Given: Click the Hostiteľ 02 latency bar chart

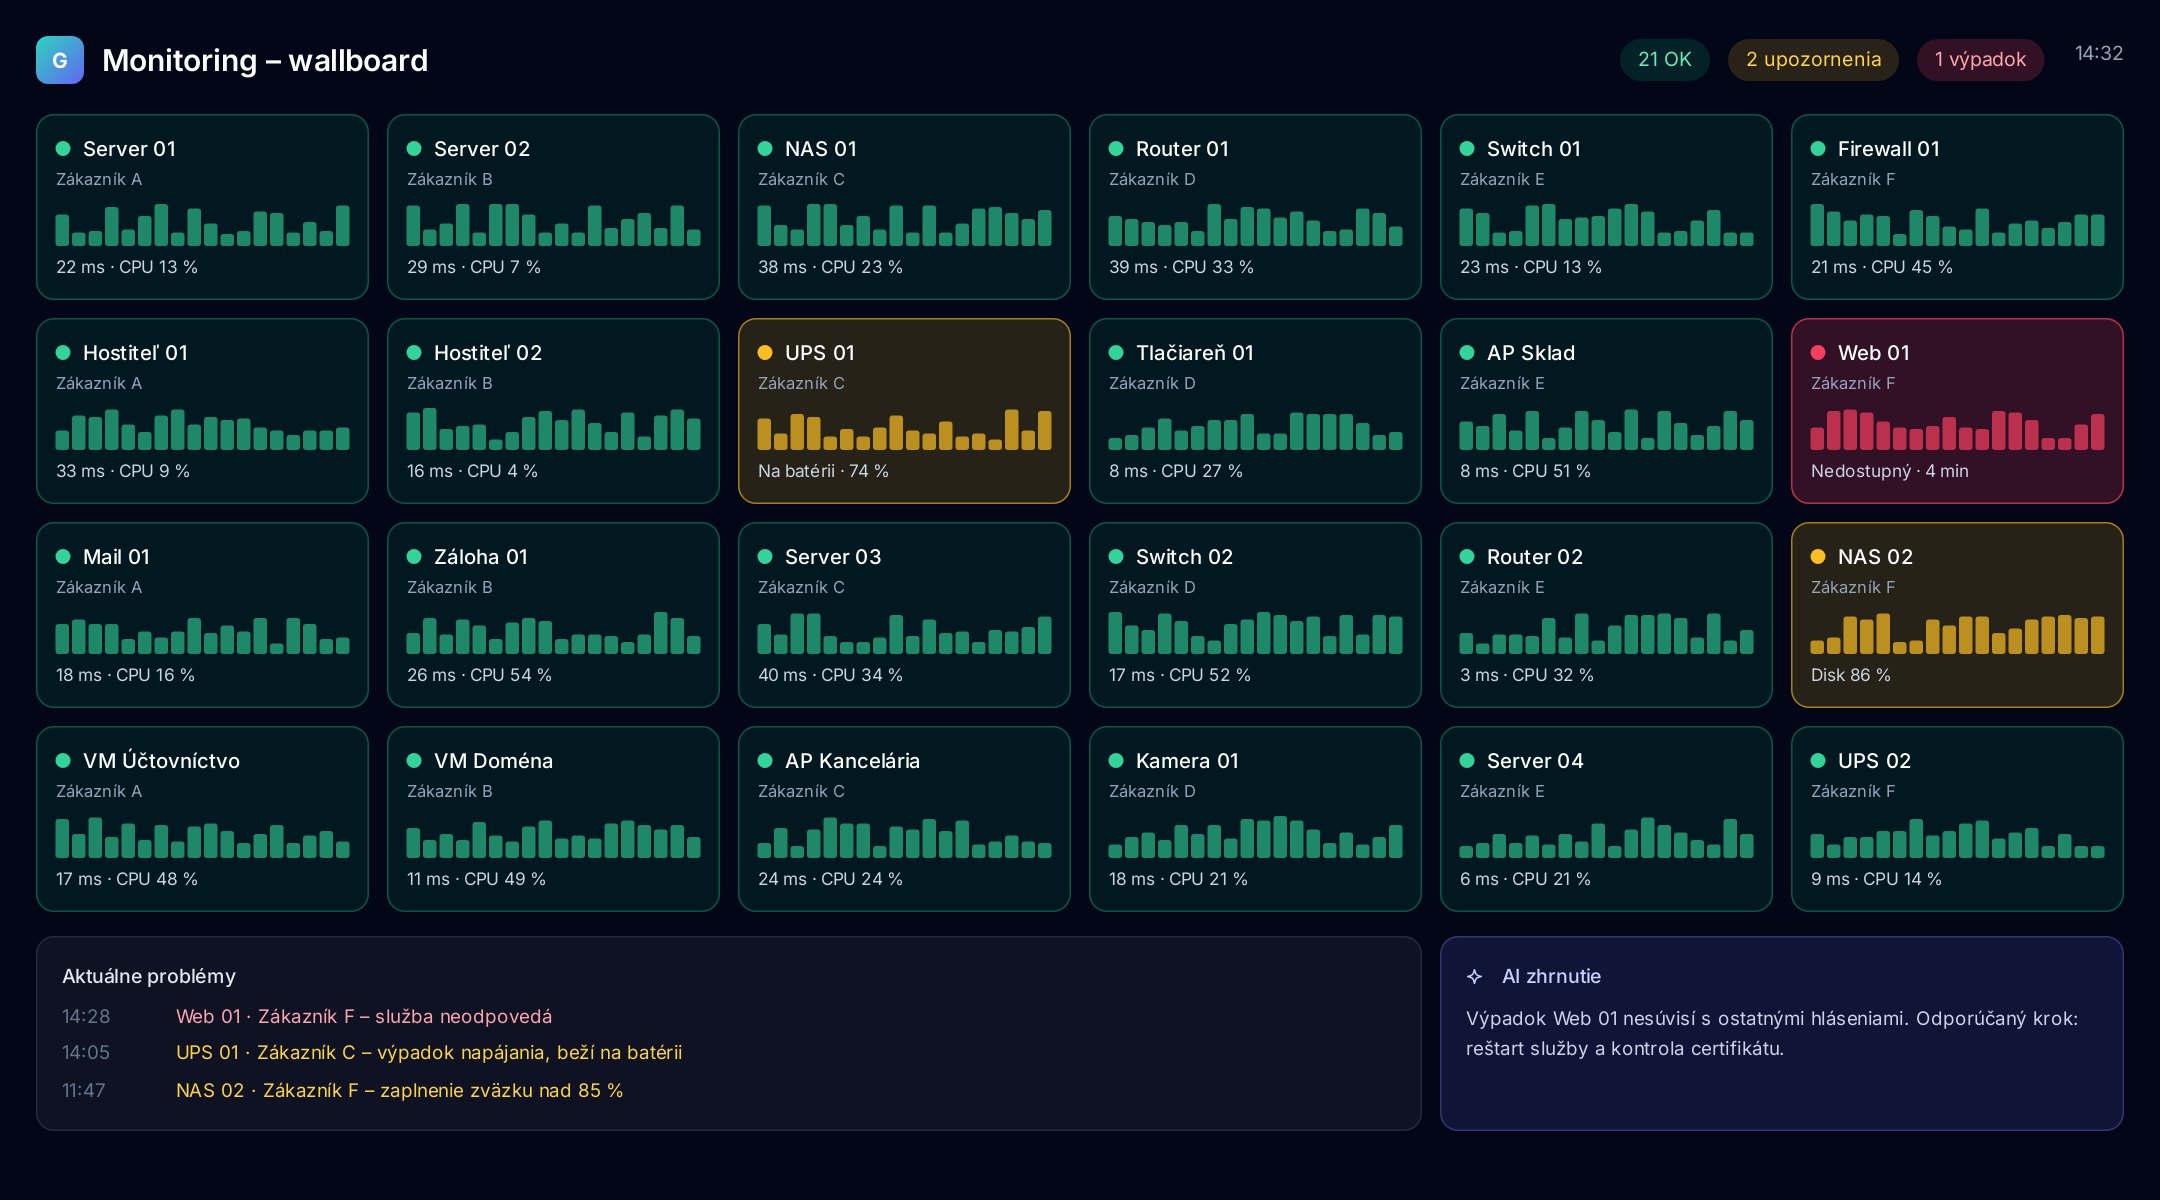Looking at the screenshot, I should [553, 429].
